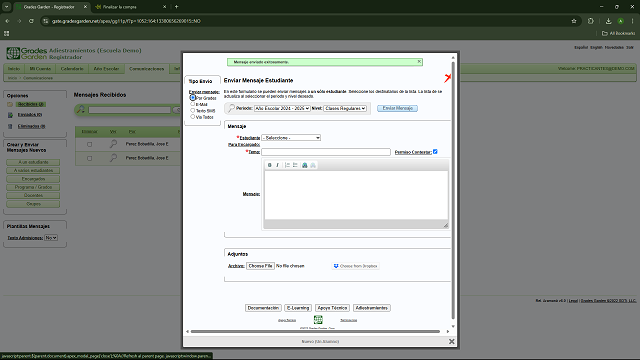The image size is (640, 360).
Task: Open Texto Admisiones dropdown on background page
Action: point(51,238)
